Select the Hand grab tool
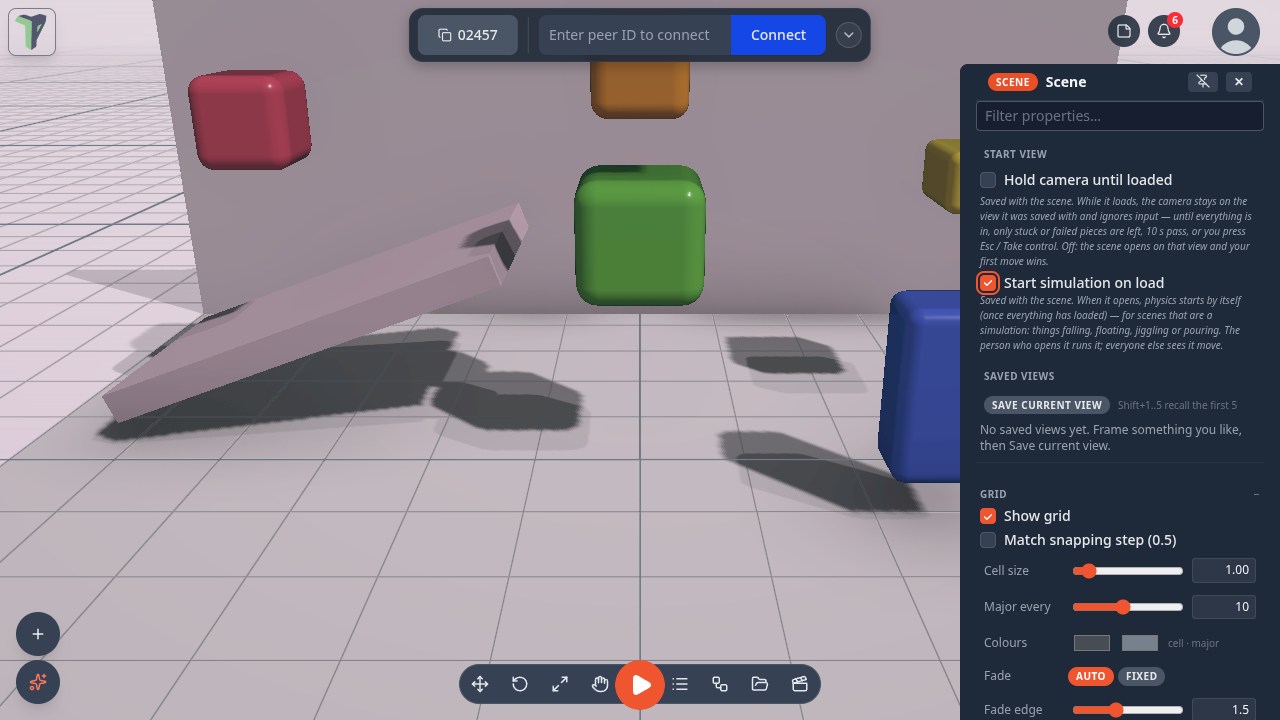 click(x=600, y=684)
